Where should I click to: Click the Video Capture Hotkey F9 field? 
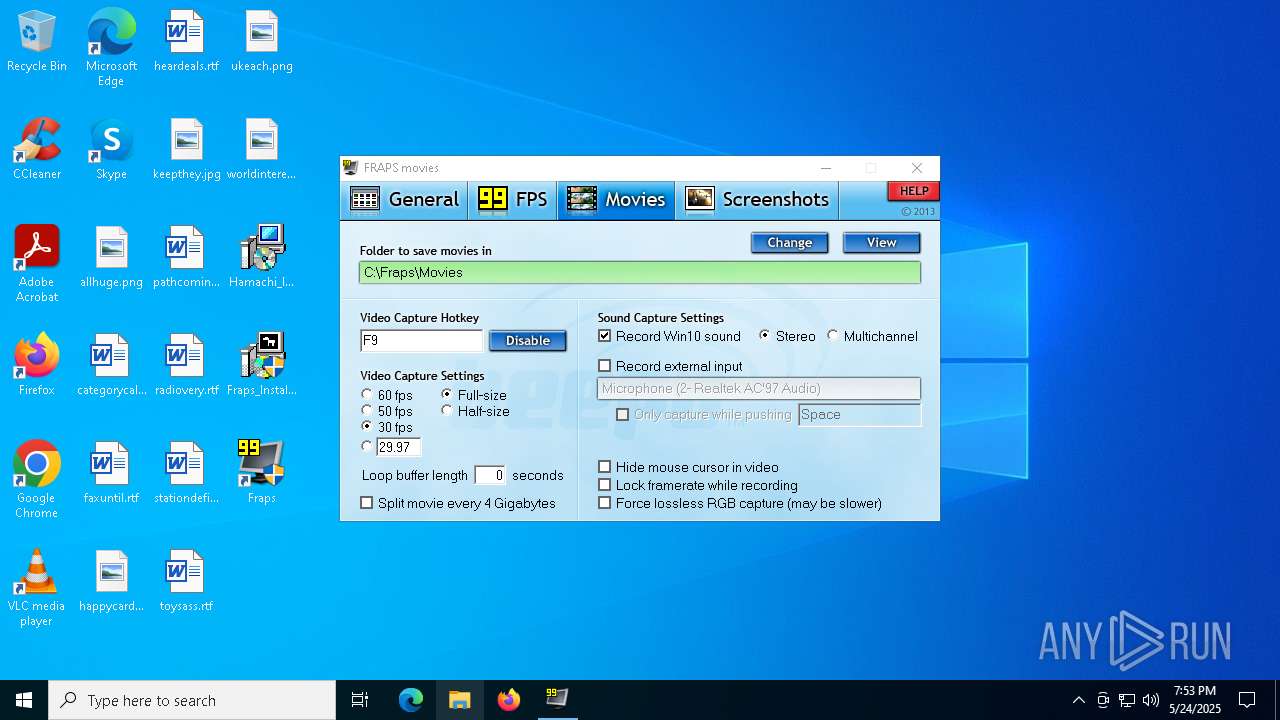(x=421, y=341)
